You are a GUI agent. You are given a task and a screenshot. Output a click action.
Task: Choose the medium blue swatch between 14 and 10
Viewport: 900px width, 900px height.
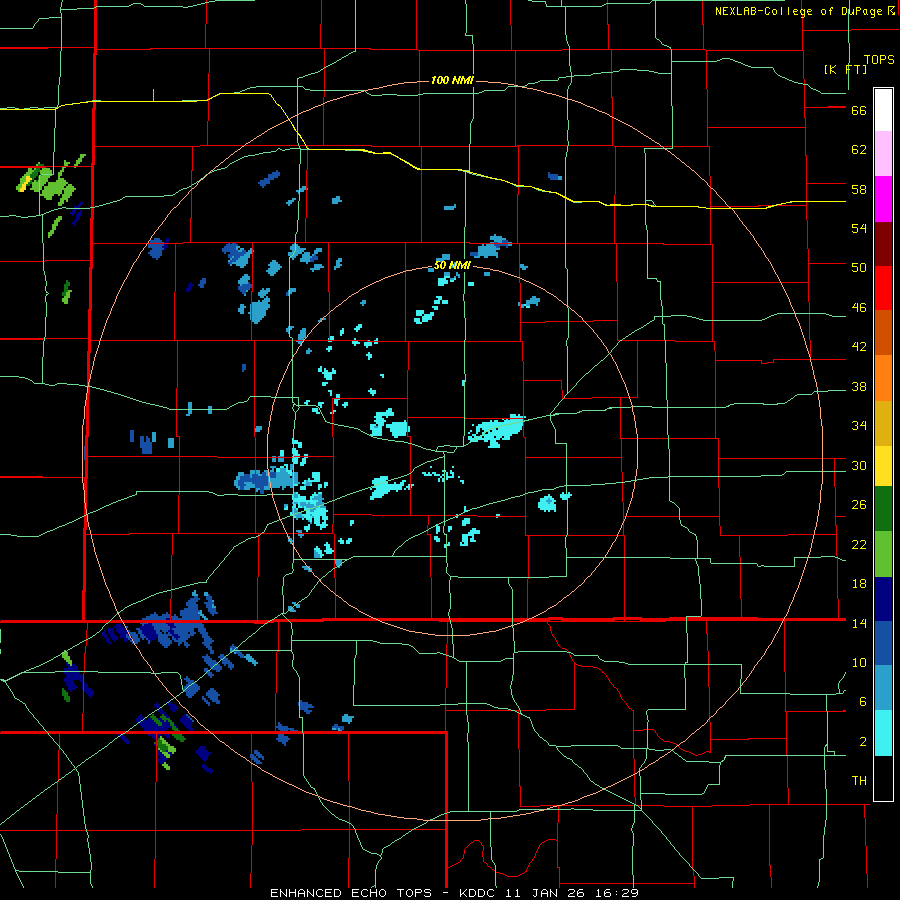883,643
